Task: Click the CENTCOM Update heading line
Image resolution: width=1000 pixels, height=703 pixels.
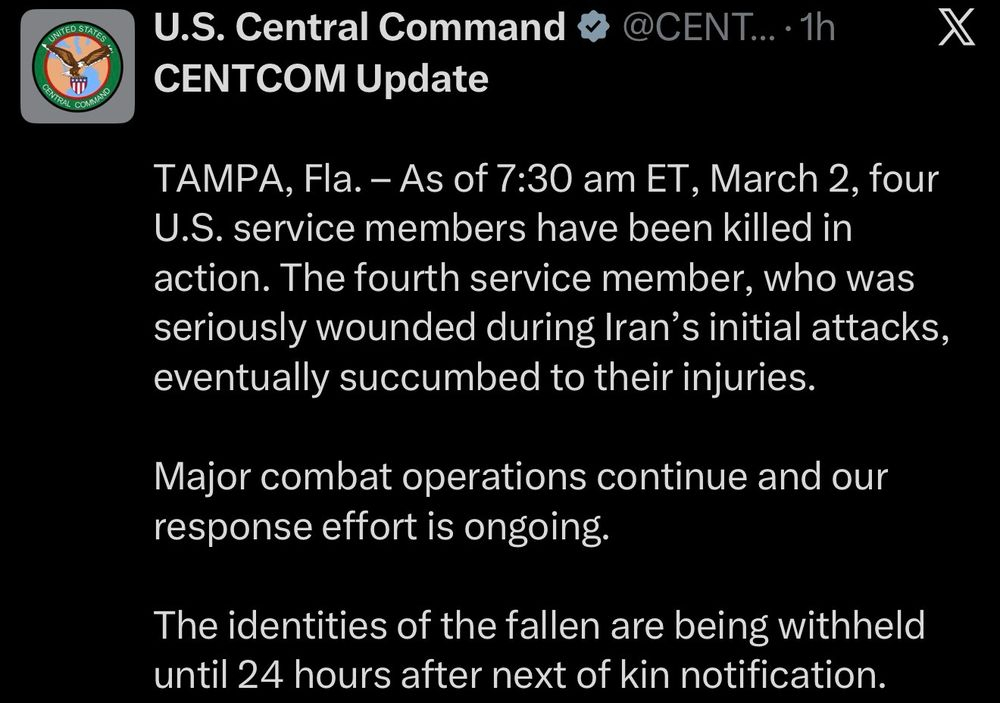Action: (x=321, y=77)
